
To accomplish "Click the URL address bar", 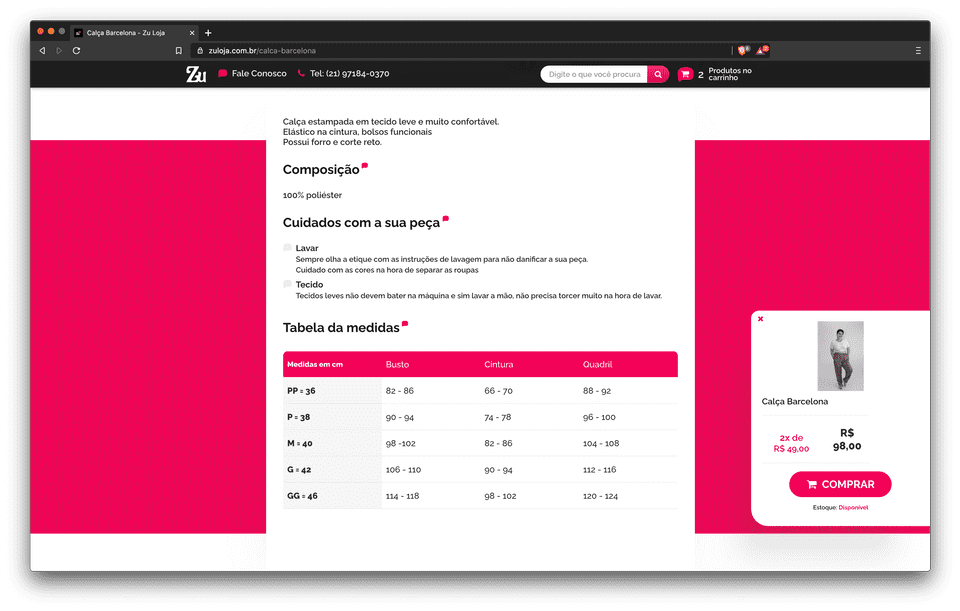I will tap(450, 50).
